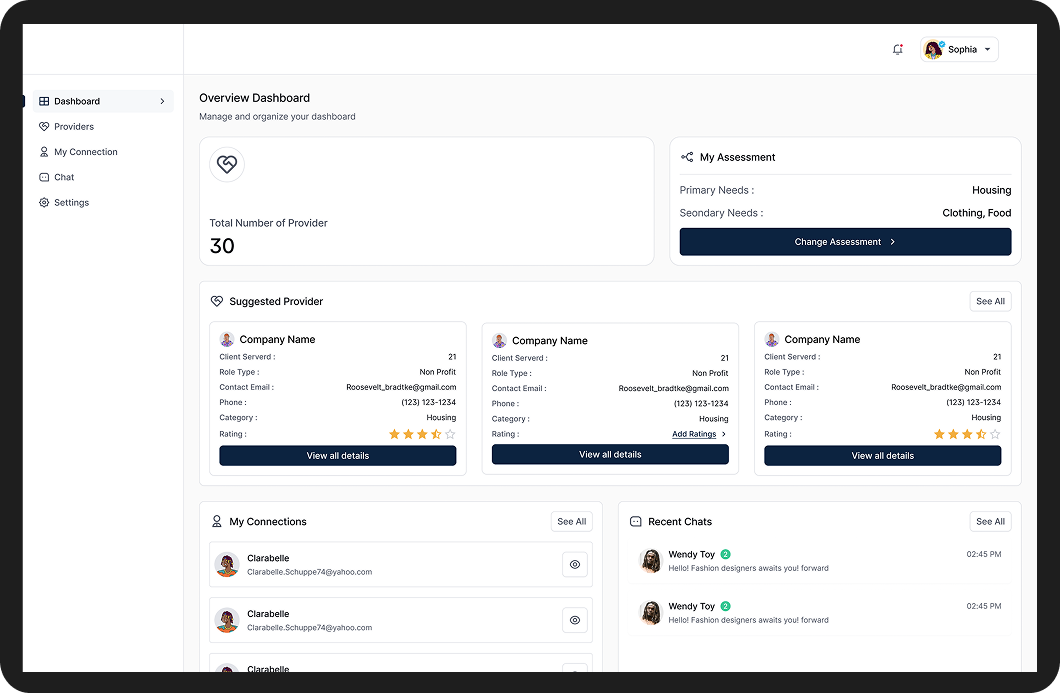Click first Wendy Toy chat's 02:45 PM time
The width and height of the screenshot is (1060, 693).
coord(984,554)
